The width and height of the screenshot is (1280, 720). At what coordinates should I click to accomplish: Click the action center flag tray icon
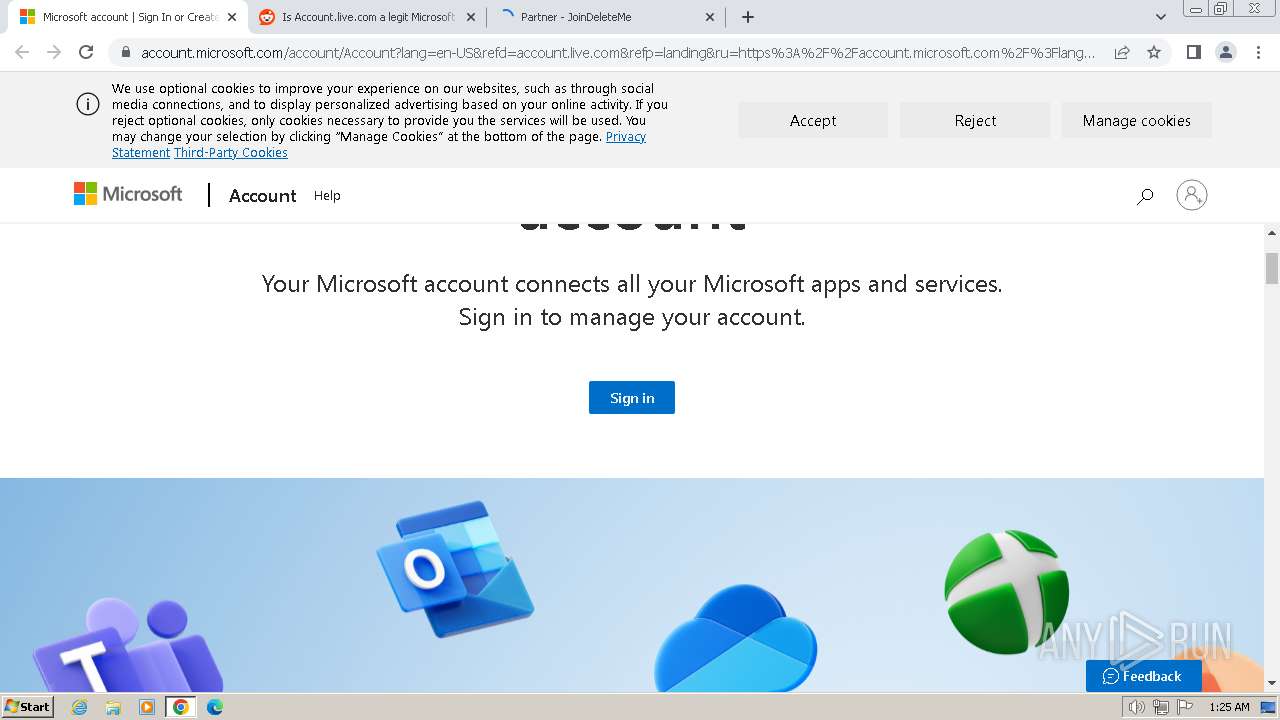coord(1184,707)
